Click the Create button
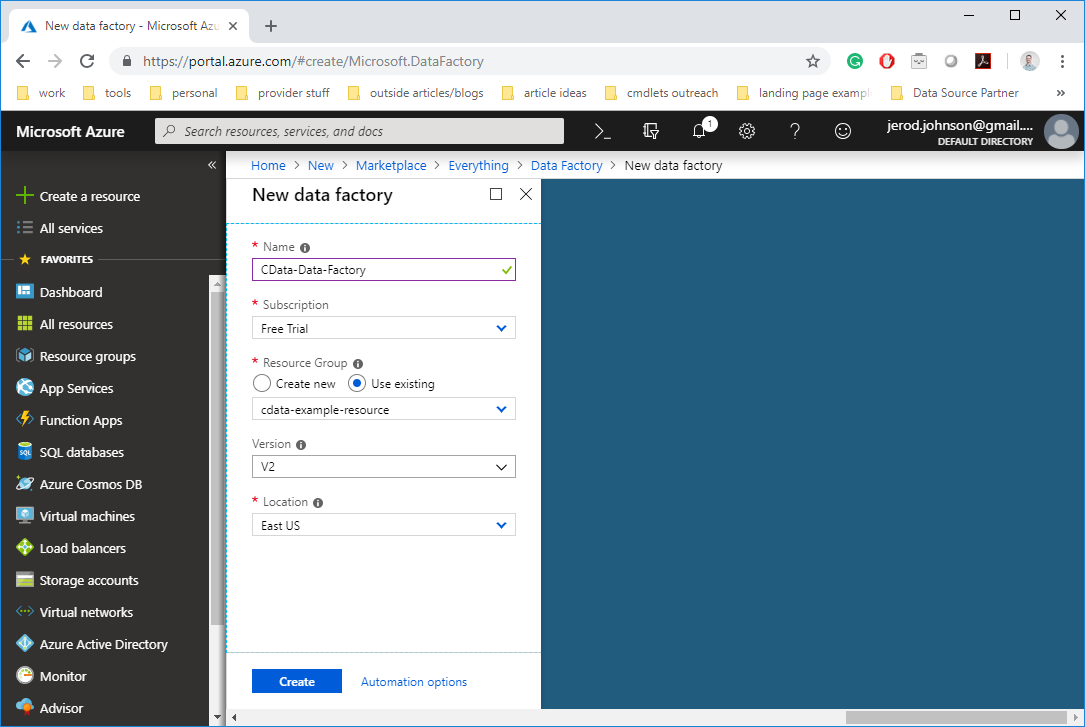This screenshot has width=1085, height=727. tap(297, 681)
